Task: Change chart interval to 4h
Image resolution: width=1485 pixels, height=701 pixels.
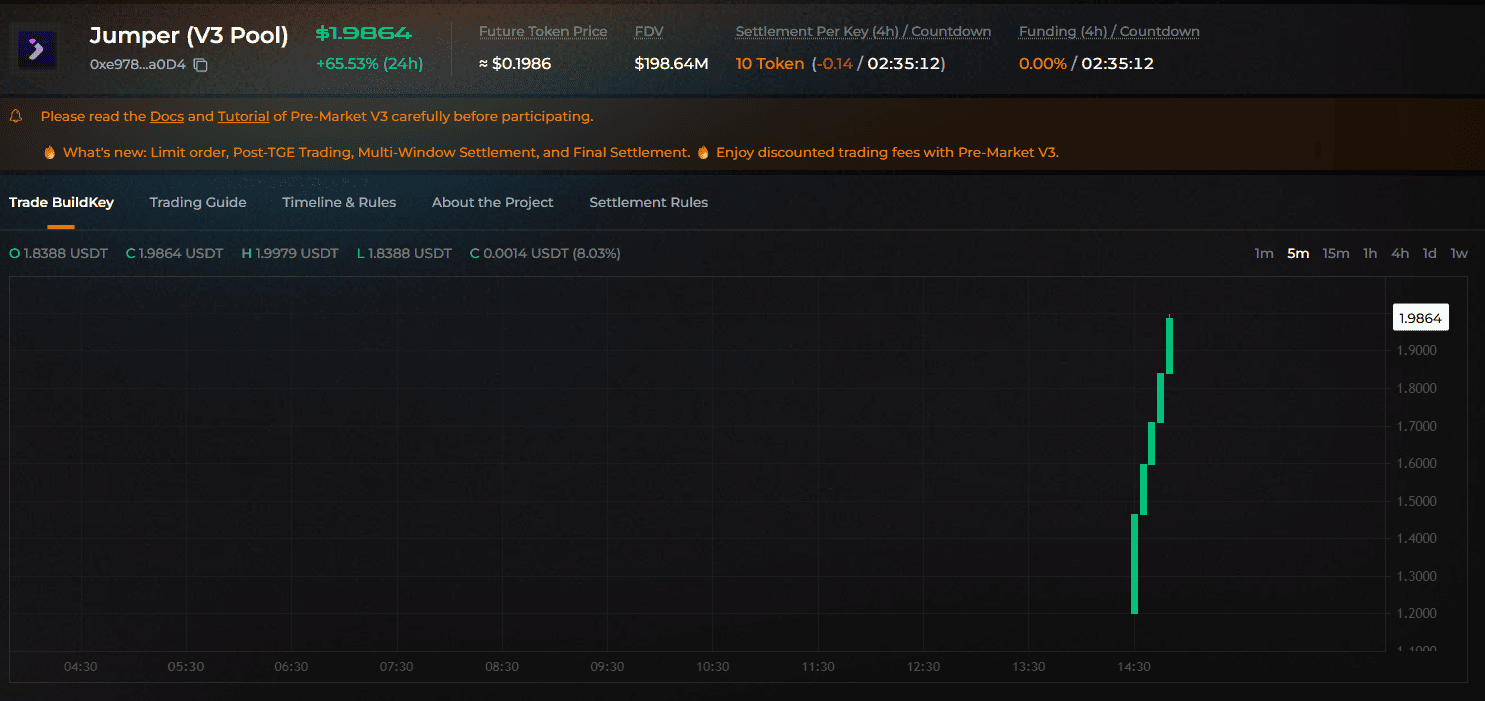Action: coord(1400,253)
